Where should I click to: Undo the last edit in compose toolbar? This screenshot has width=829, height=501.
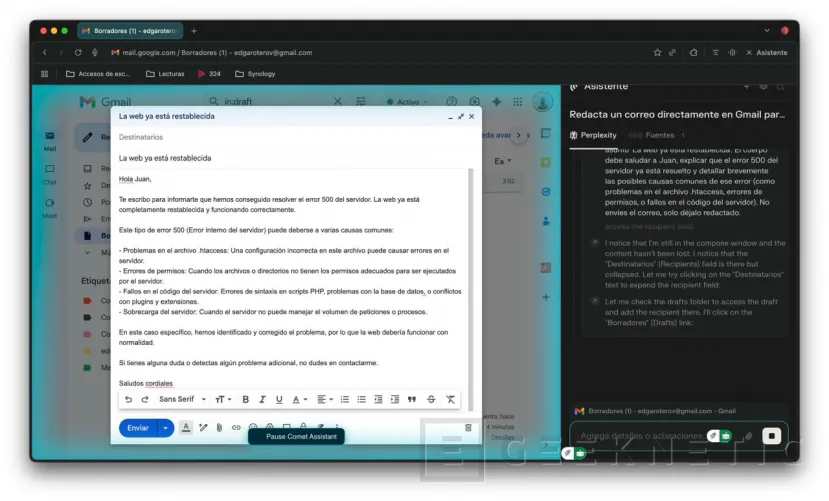click(x=128, y=400)
